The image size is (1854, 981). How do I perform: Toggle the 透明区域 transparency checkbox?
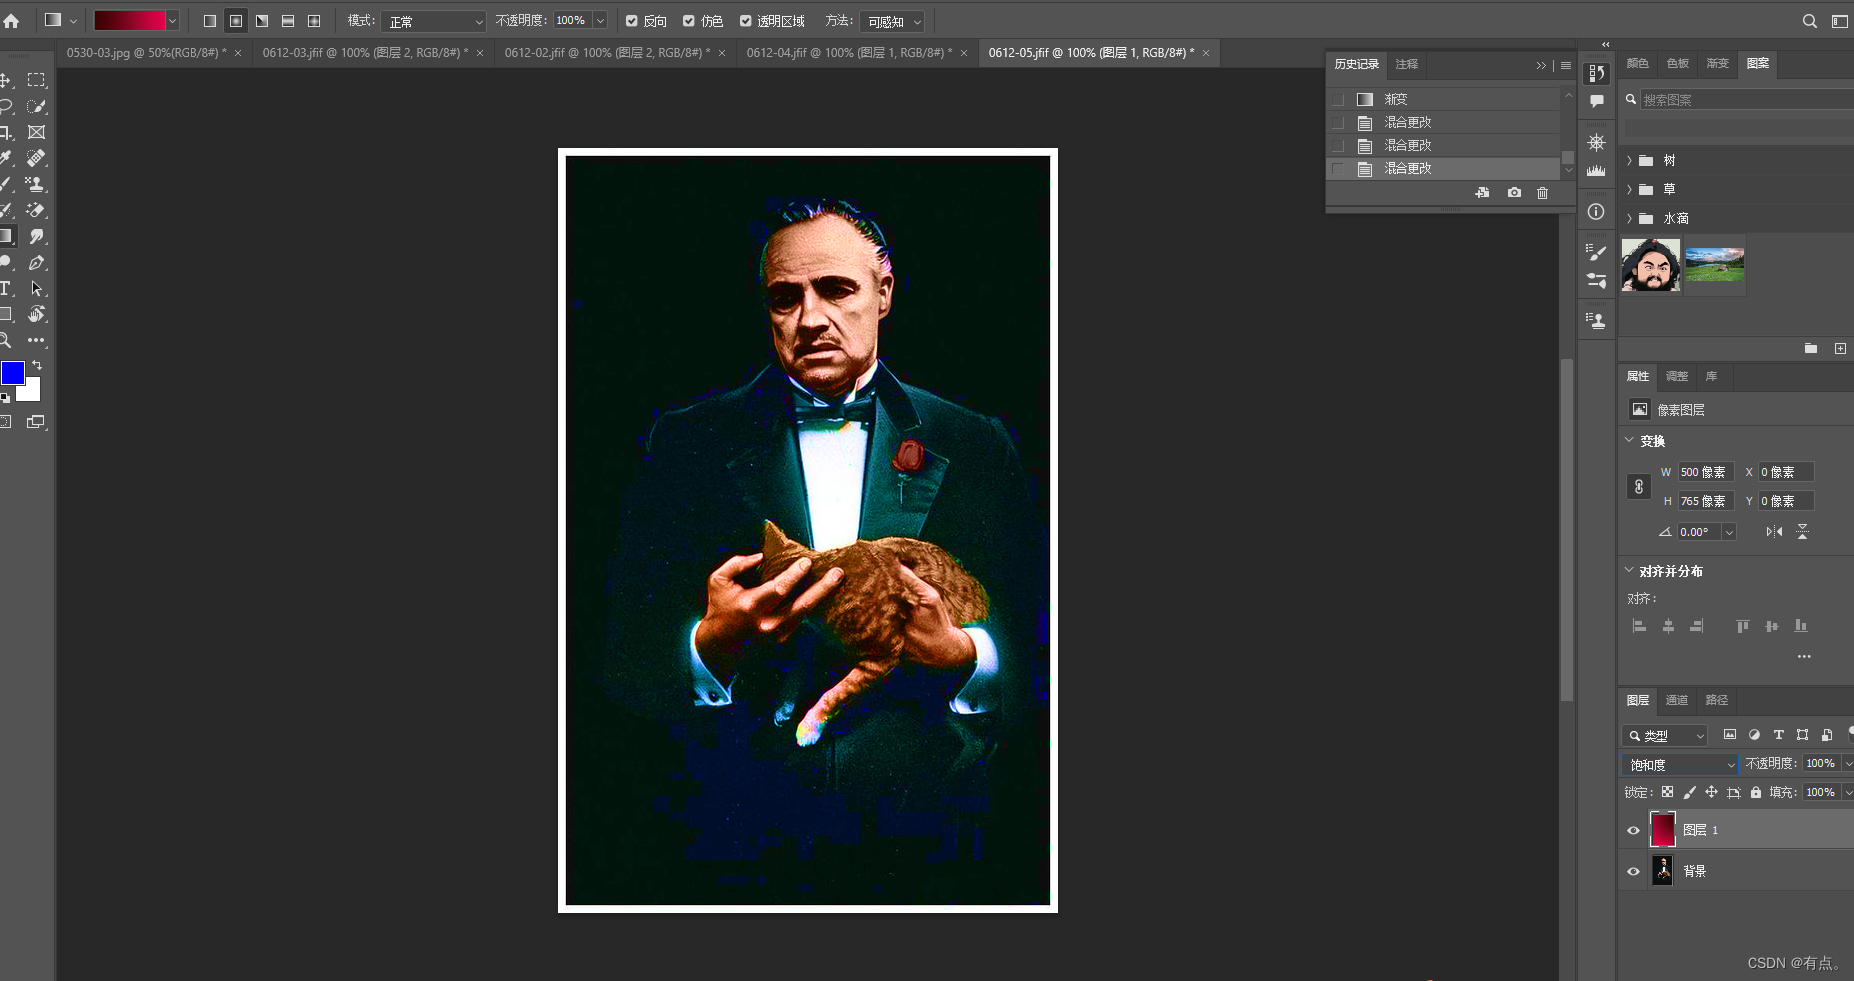pos(746,21)
